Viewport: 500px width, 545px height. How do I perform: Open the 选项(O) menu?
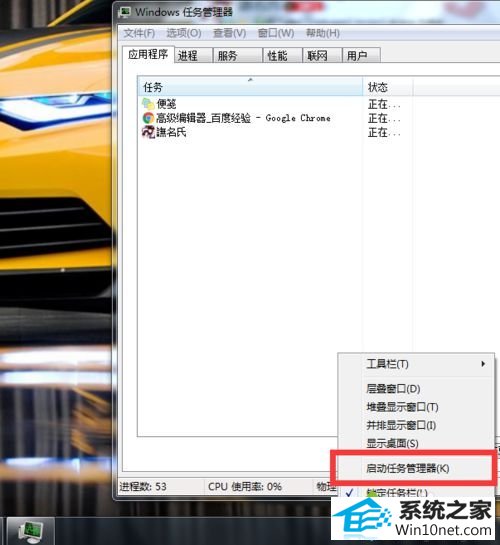[x=184, y=33]
